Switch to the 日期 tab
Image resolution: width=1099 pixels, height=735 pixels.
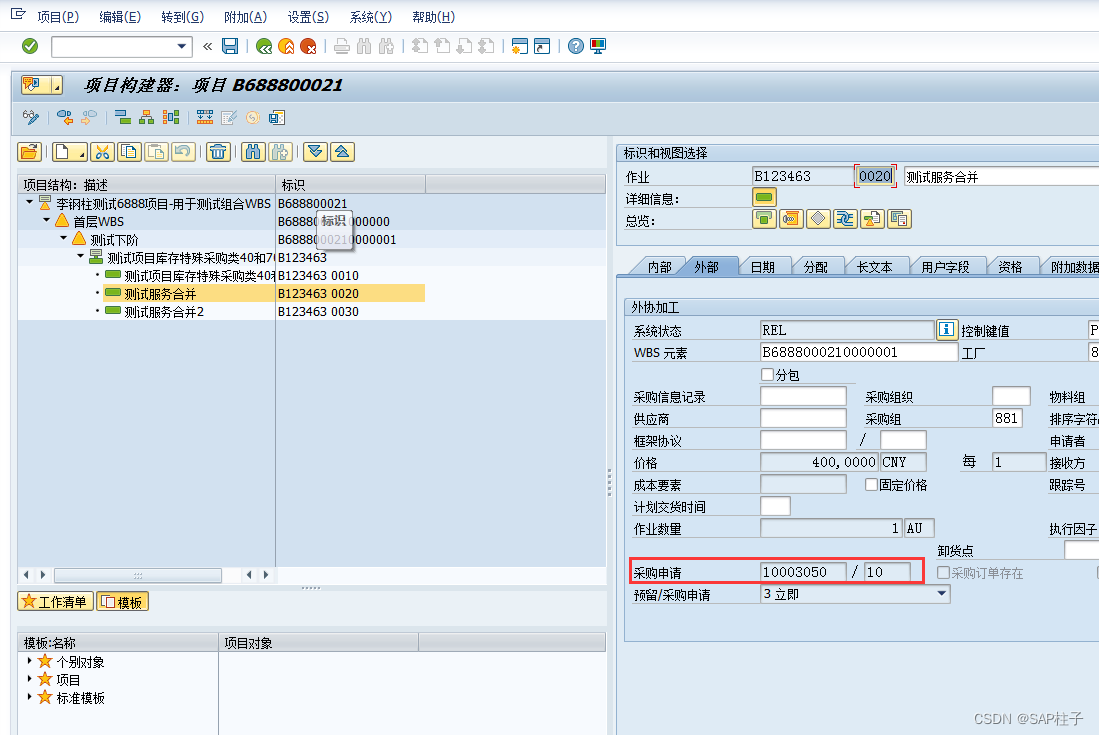pyautogui.click(x=763, y=267)
